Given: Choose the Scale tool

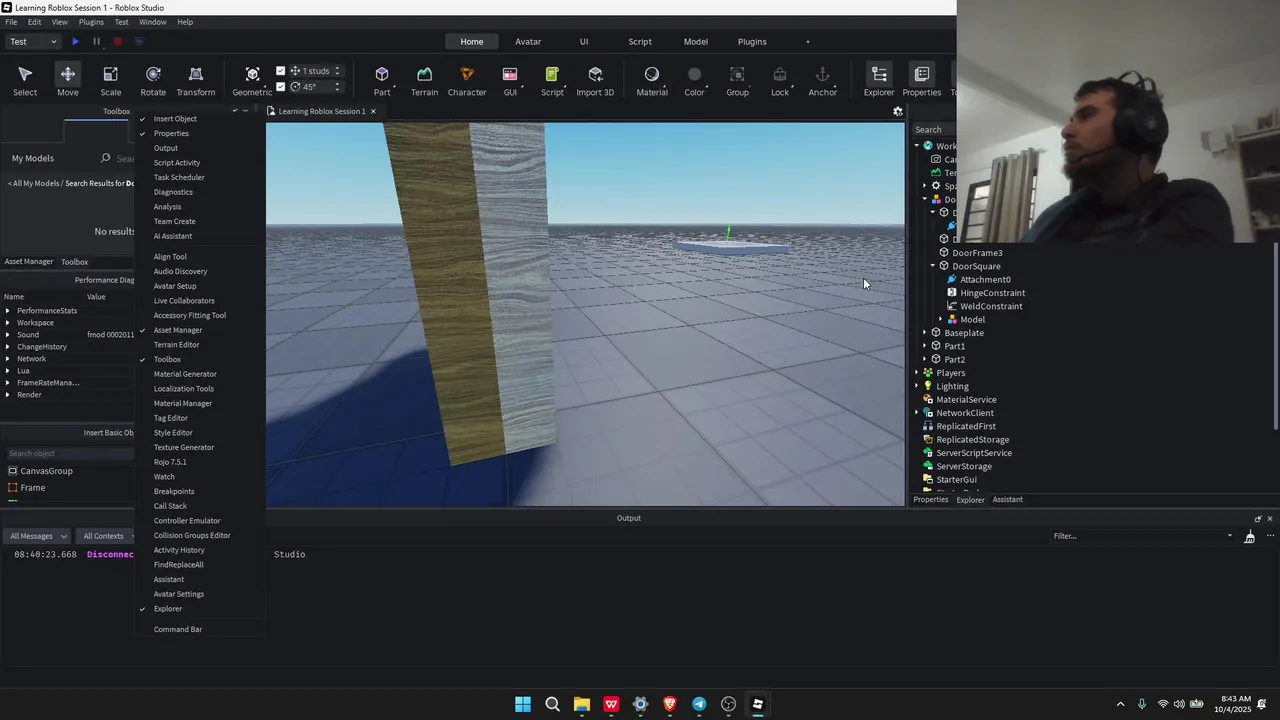Looking at the screenshot, I should (x=110, y=81).
